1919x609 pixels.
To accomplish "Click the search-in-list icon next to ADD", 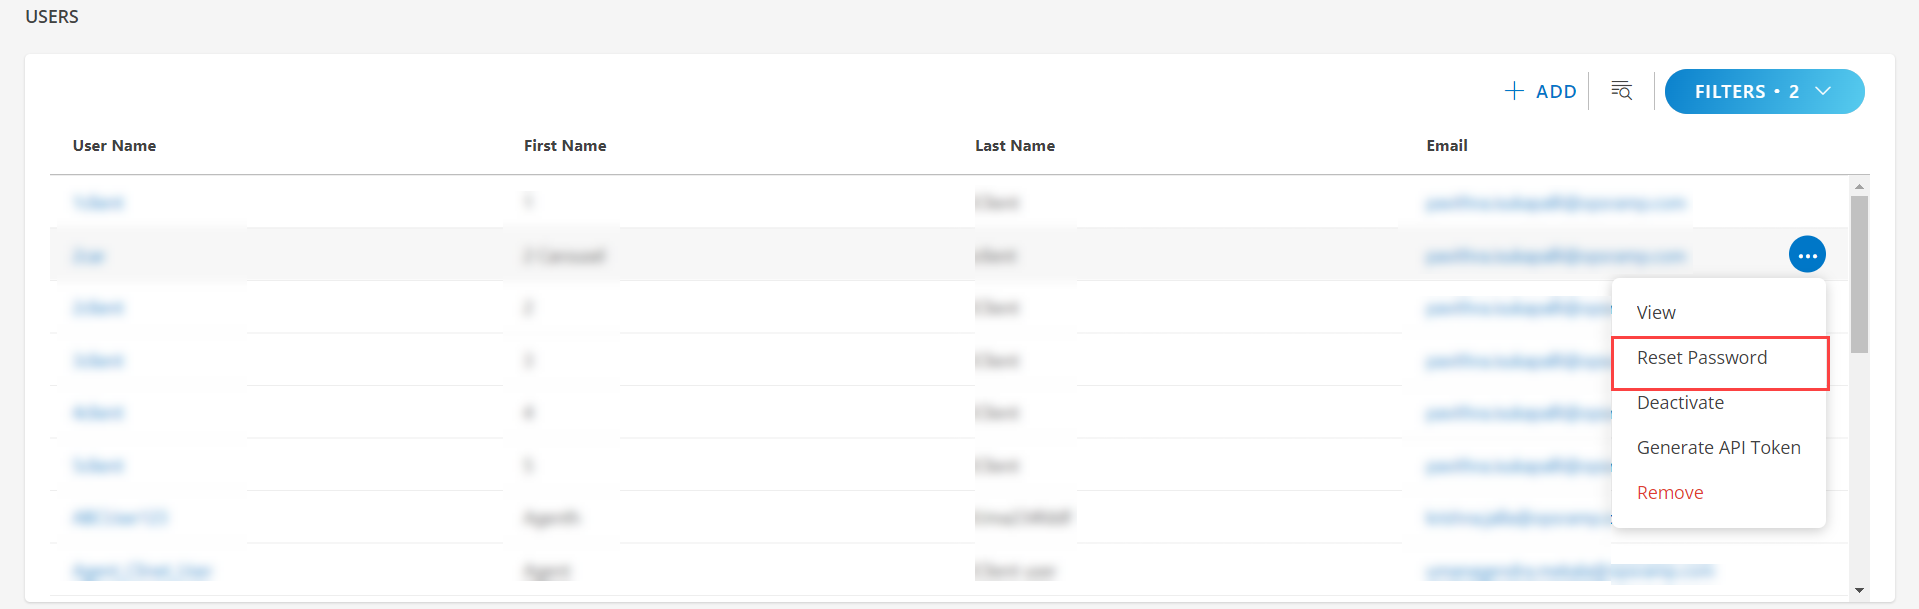I will click(x=1620, y=90).
